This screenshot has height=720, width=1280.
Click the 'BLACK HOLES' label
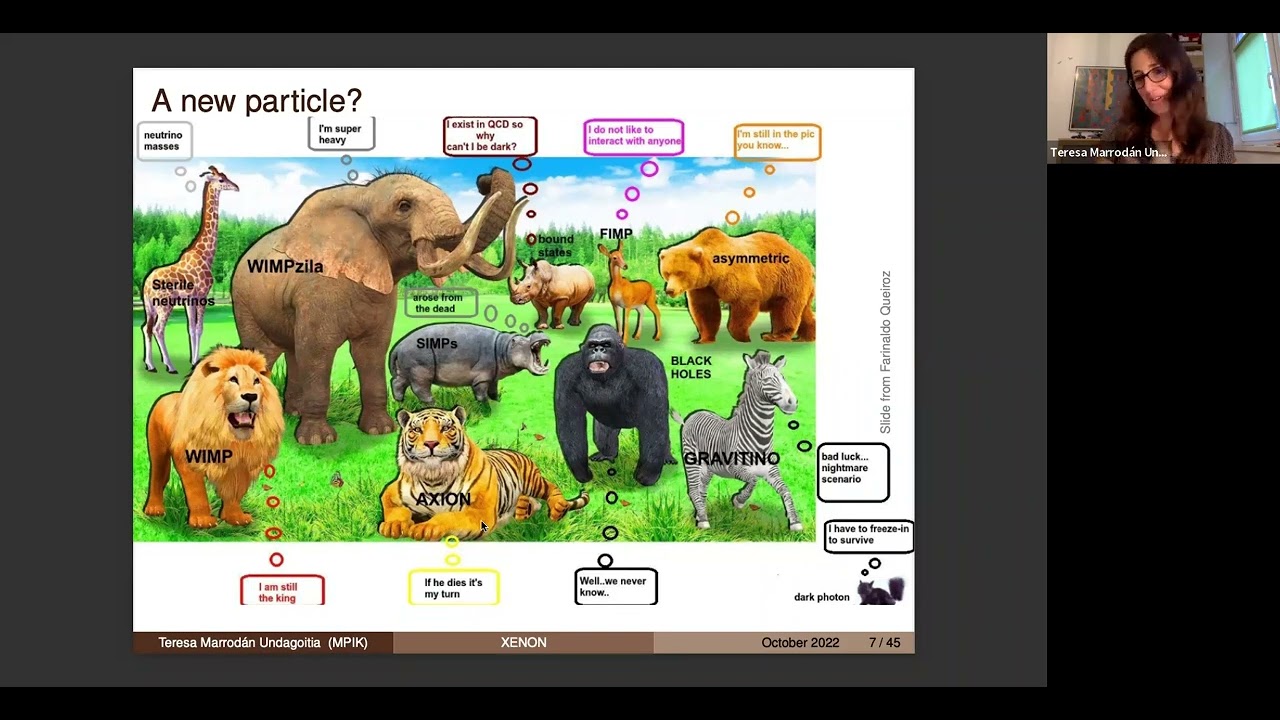coord(691,367)
